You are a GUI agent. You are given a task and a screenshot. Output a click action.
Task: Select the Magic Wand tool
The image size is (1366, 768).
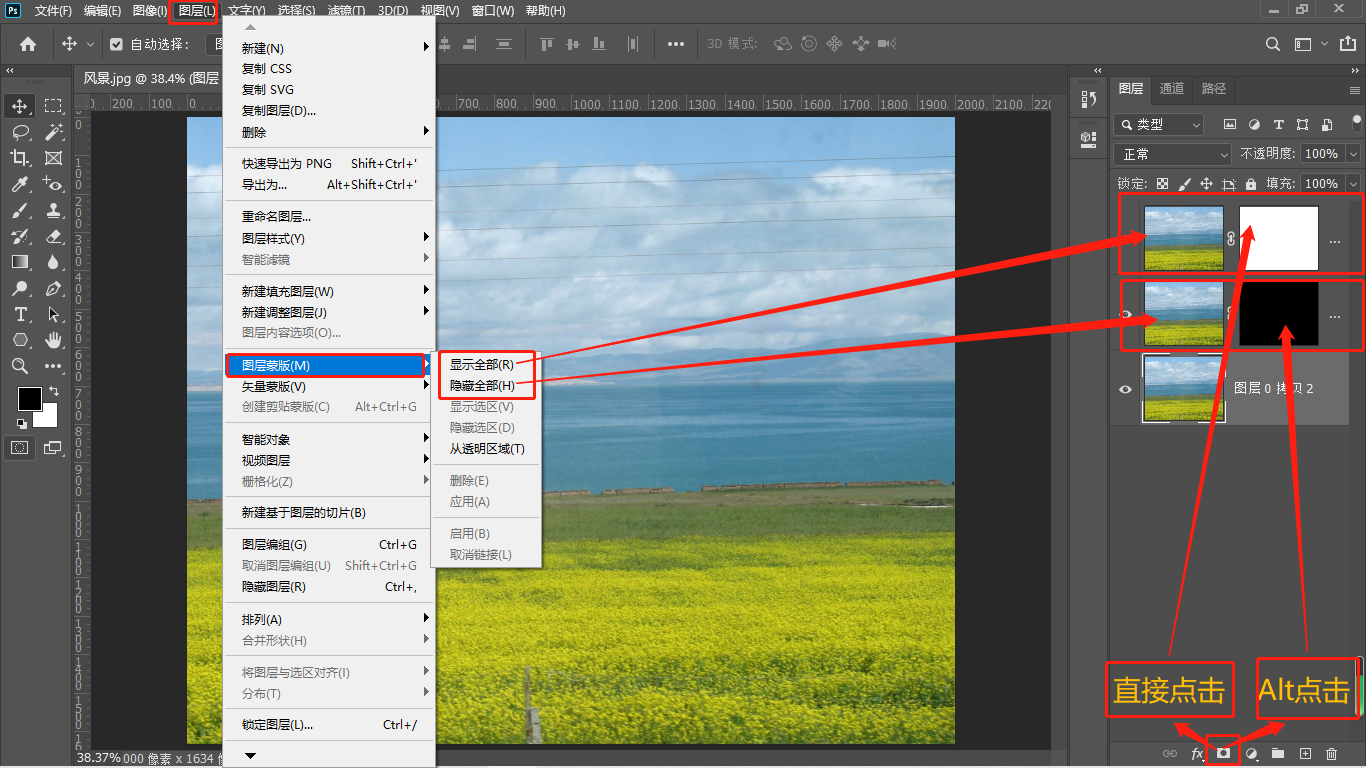pos(53,132)
